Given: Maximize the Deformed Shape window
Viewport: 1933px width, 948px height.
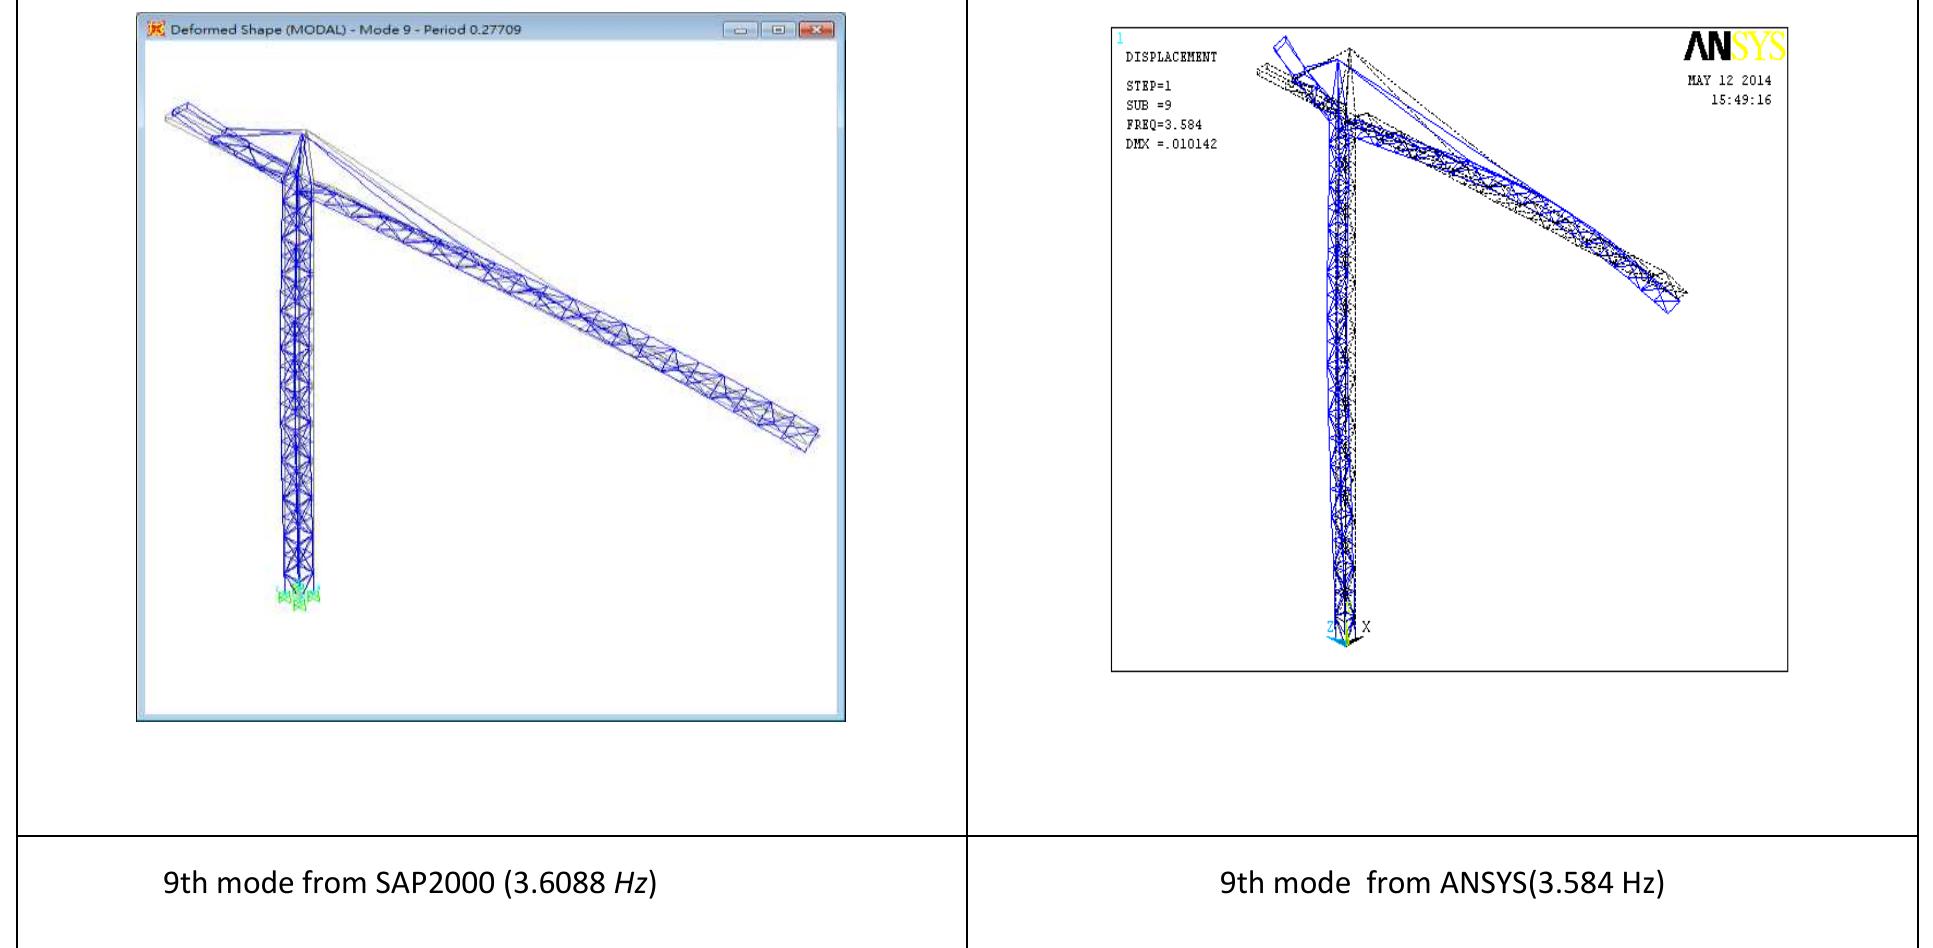Looking at the screenshot, I should click(778, 30).
